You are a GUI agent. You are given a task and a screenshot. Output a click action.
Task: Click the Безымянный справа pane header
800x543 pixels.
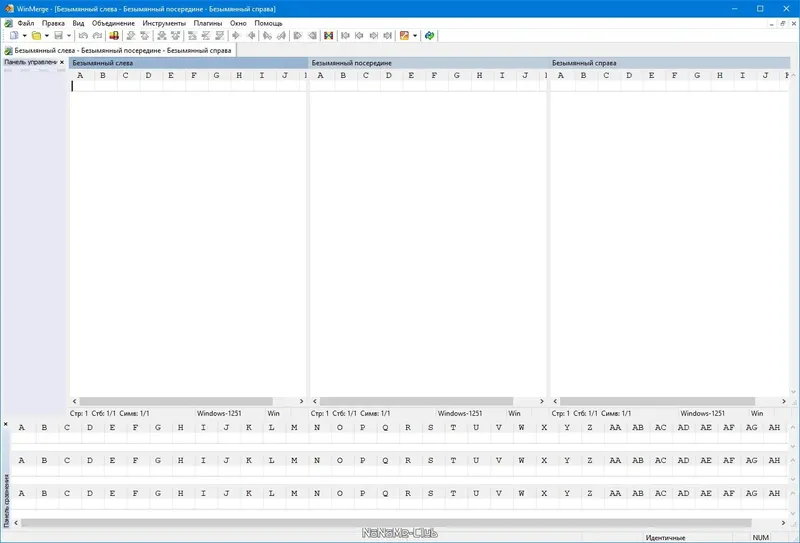pyautogui.click(x=670, y=63)
